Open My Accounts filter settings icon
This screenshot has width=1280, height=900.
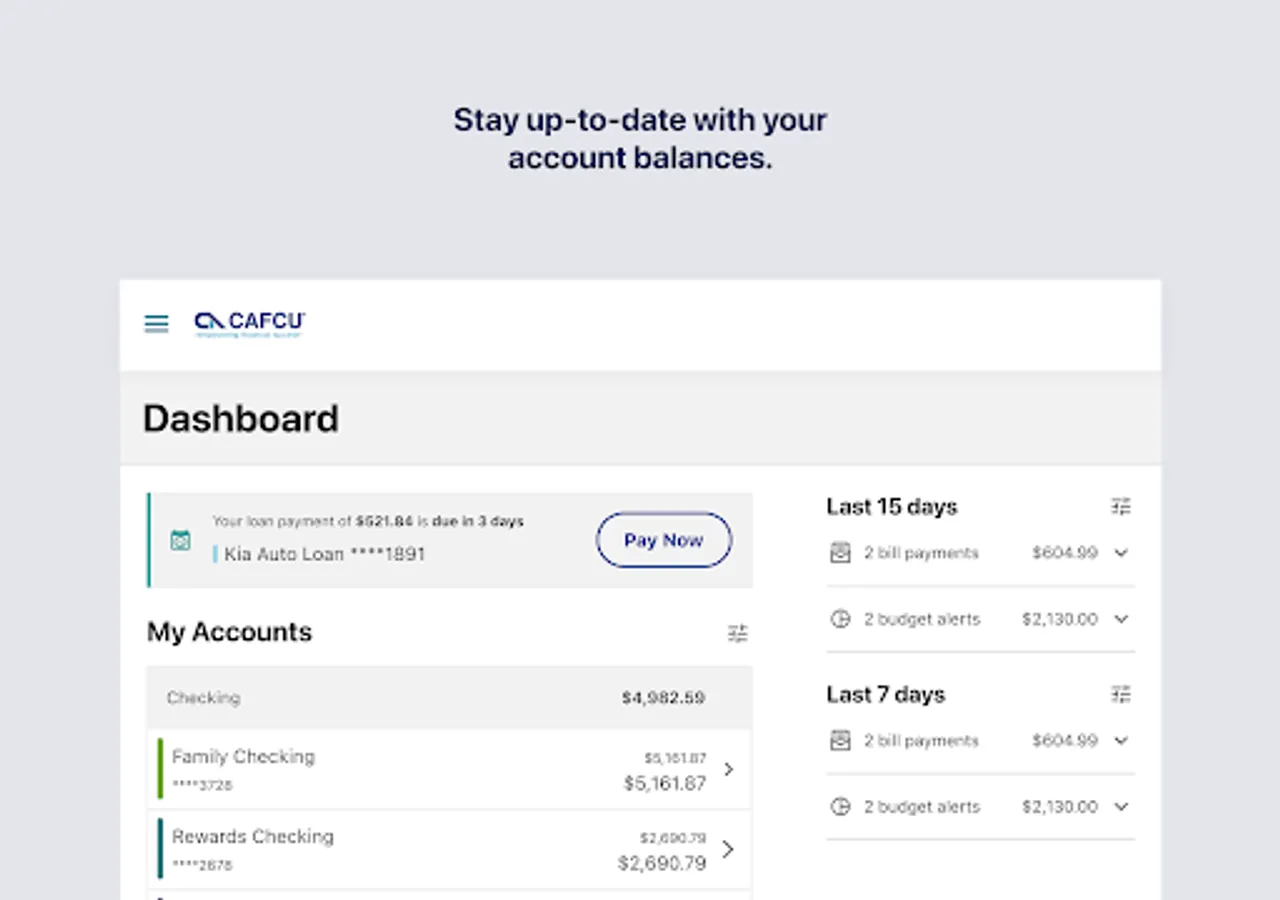coord(738,633)
